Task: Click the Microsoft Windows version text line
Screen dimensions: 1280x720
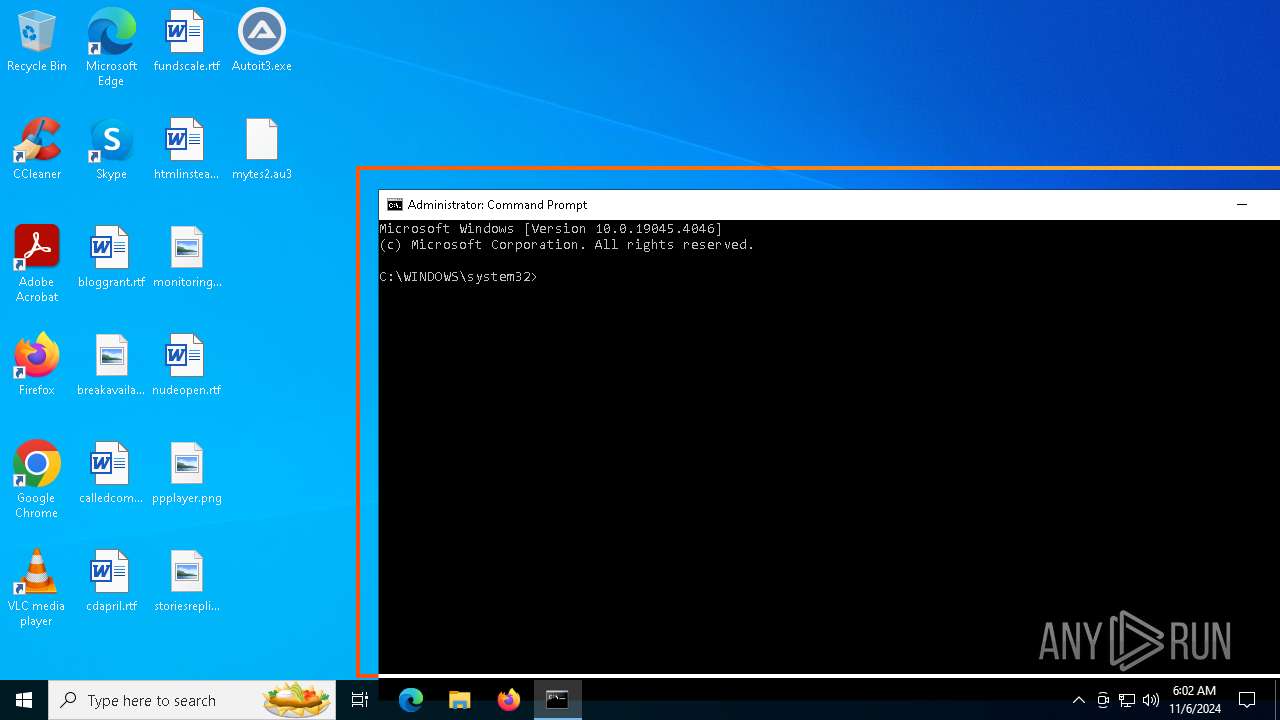Action: point(550,229)
